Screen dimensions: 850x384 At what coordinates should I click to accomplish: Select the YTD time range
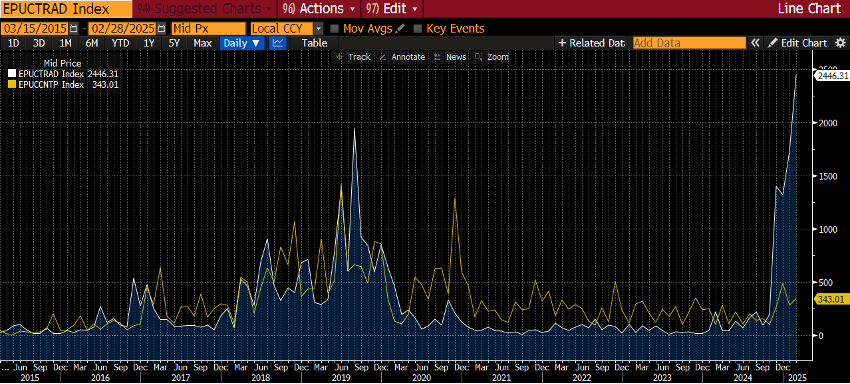click(x=120, y=43)
